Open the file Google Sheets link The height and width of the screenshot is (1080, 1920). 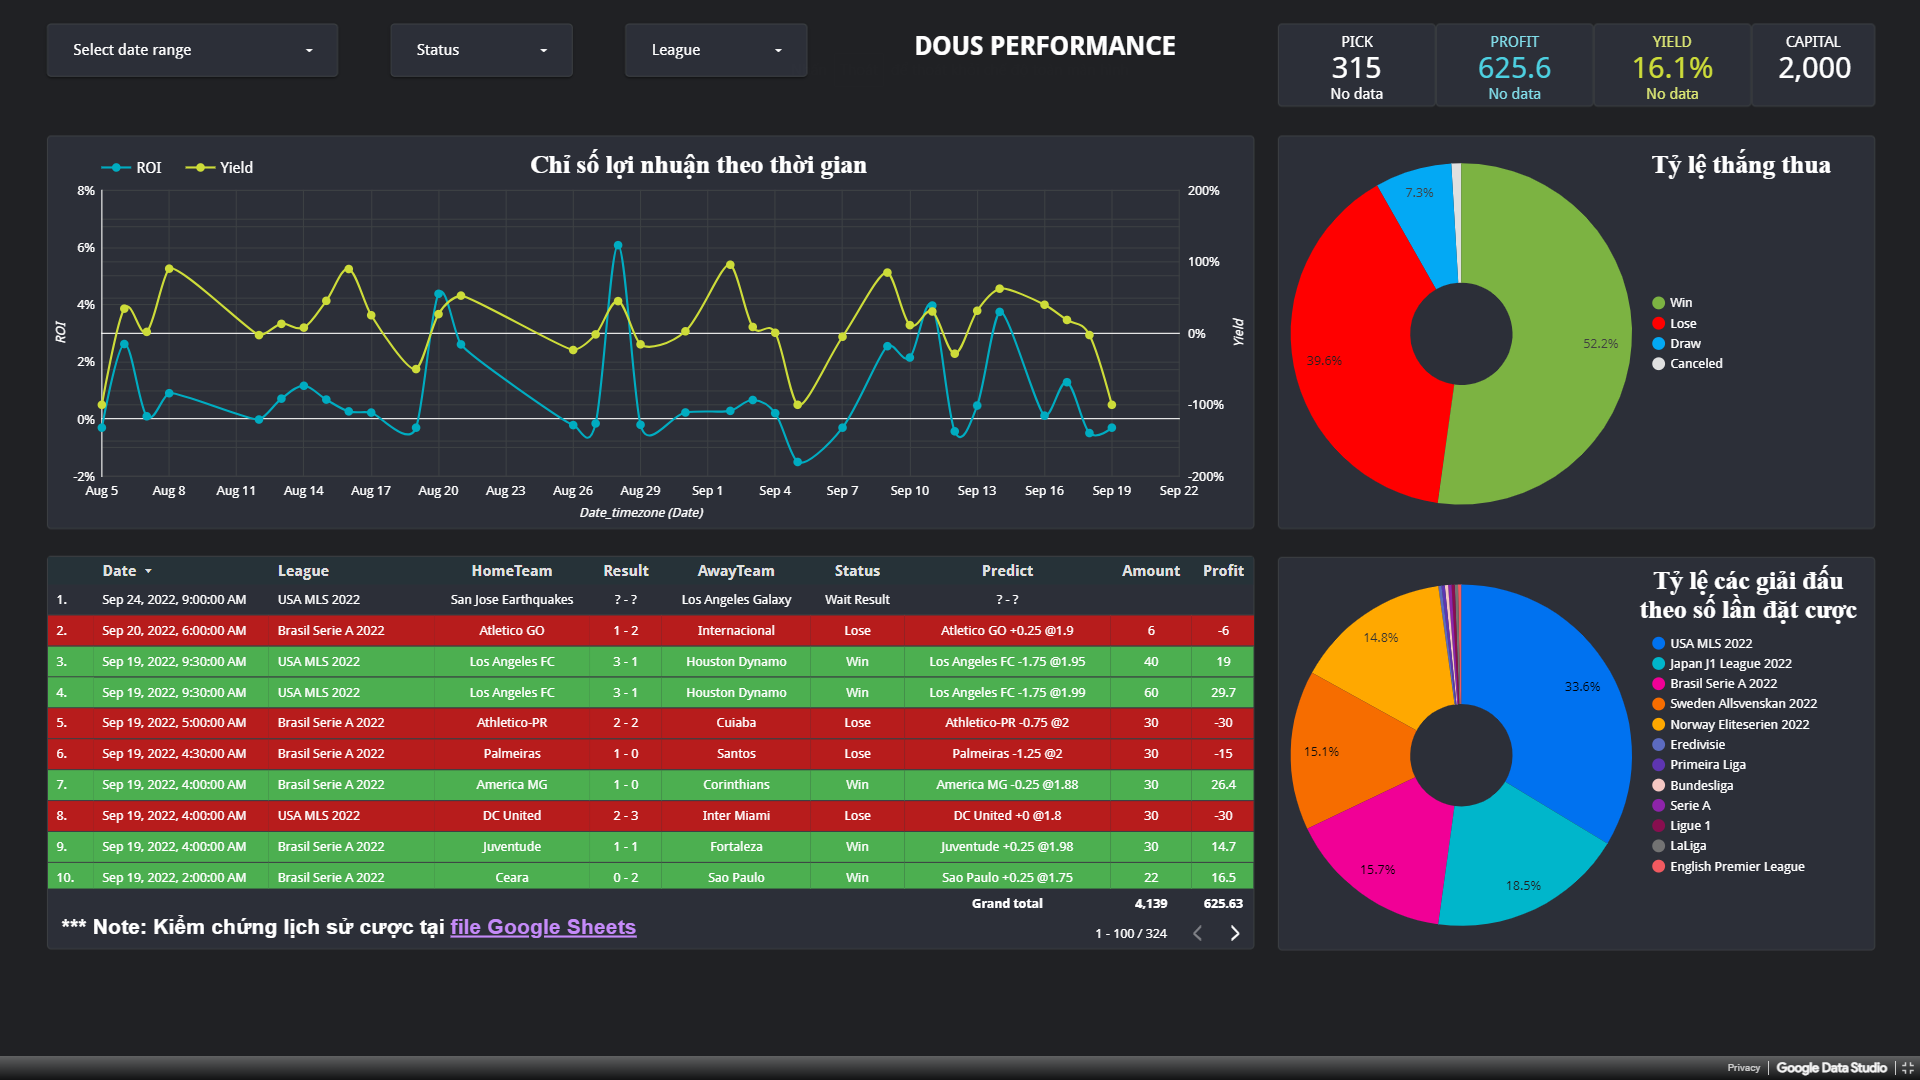point(542,927)
